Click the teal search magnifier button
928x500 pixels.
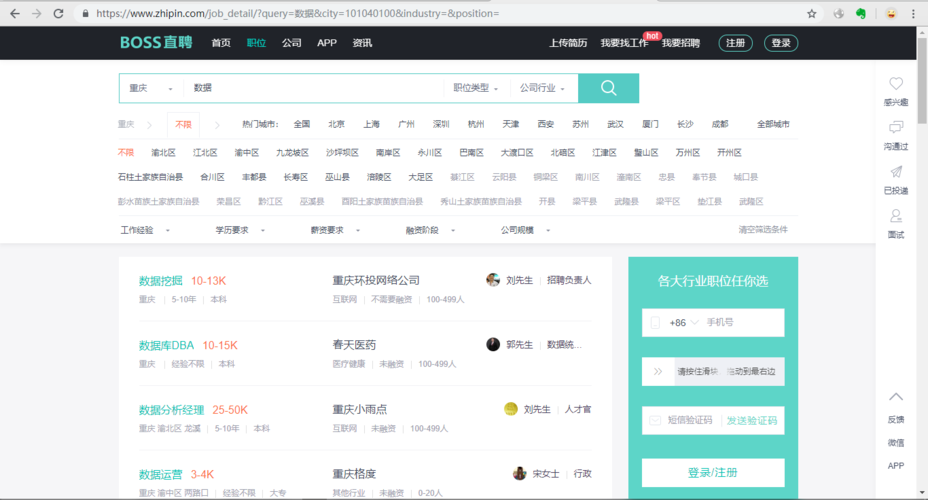pos(608,88)
